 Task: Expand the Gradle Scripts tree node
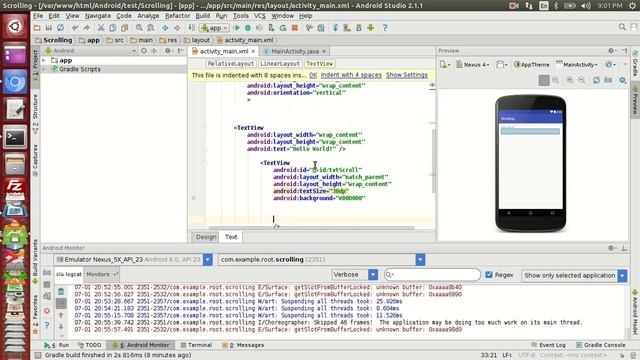(44, 69)
